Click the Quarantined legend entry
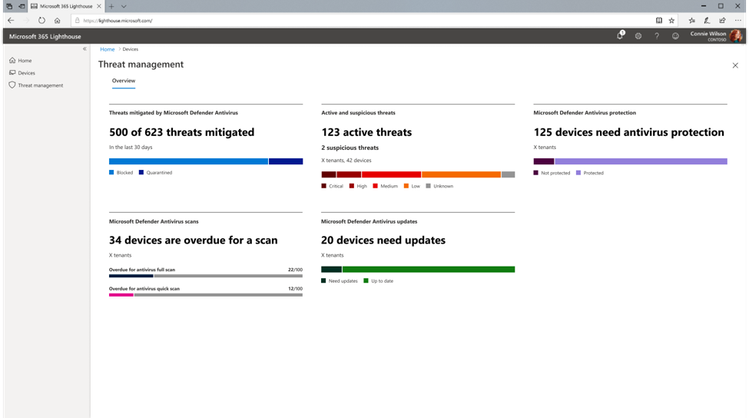 (x=155, y=173)
